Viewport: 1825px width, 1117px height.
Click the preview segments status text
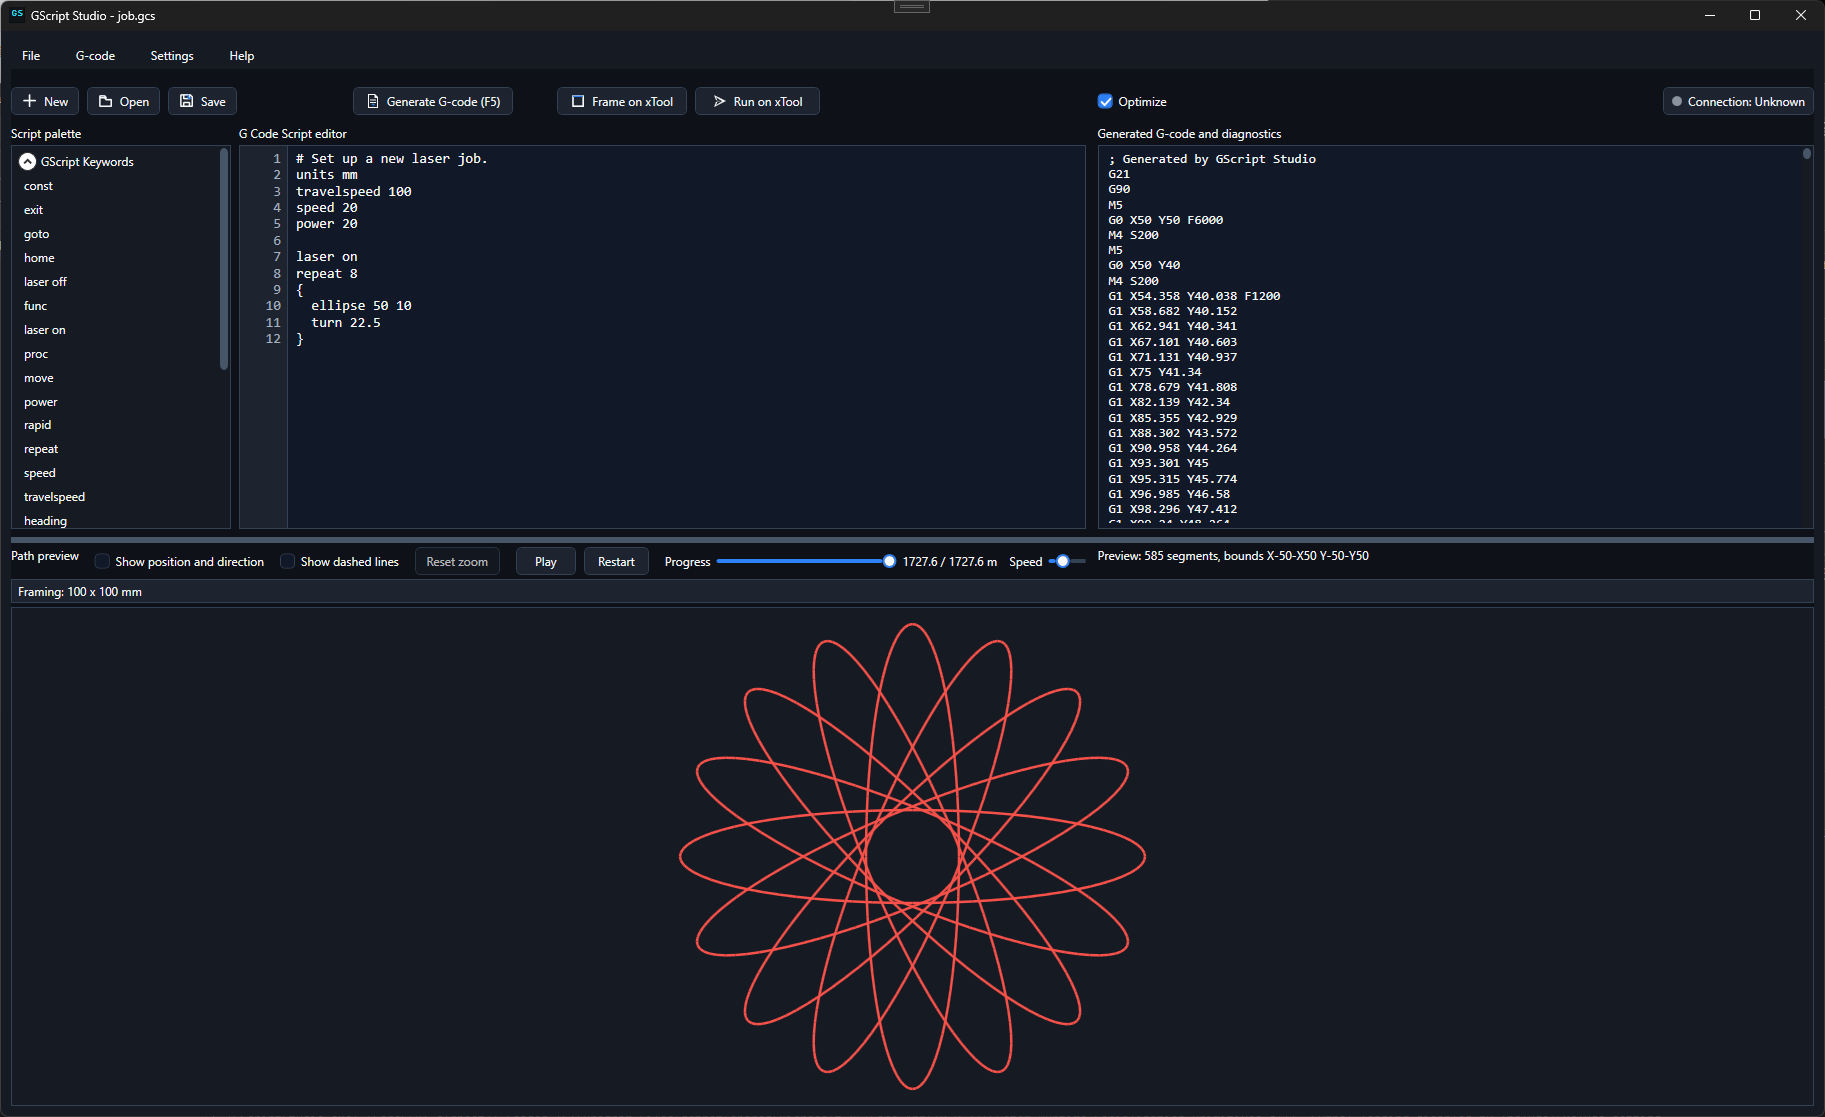[x=1233, y=556]
